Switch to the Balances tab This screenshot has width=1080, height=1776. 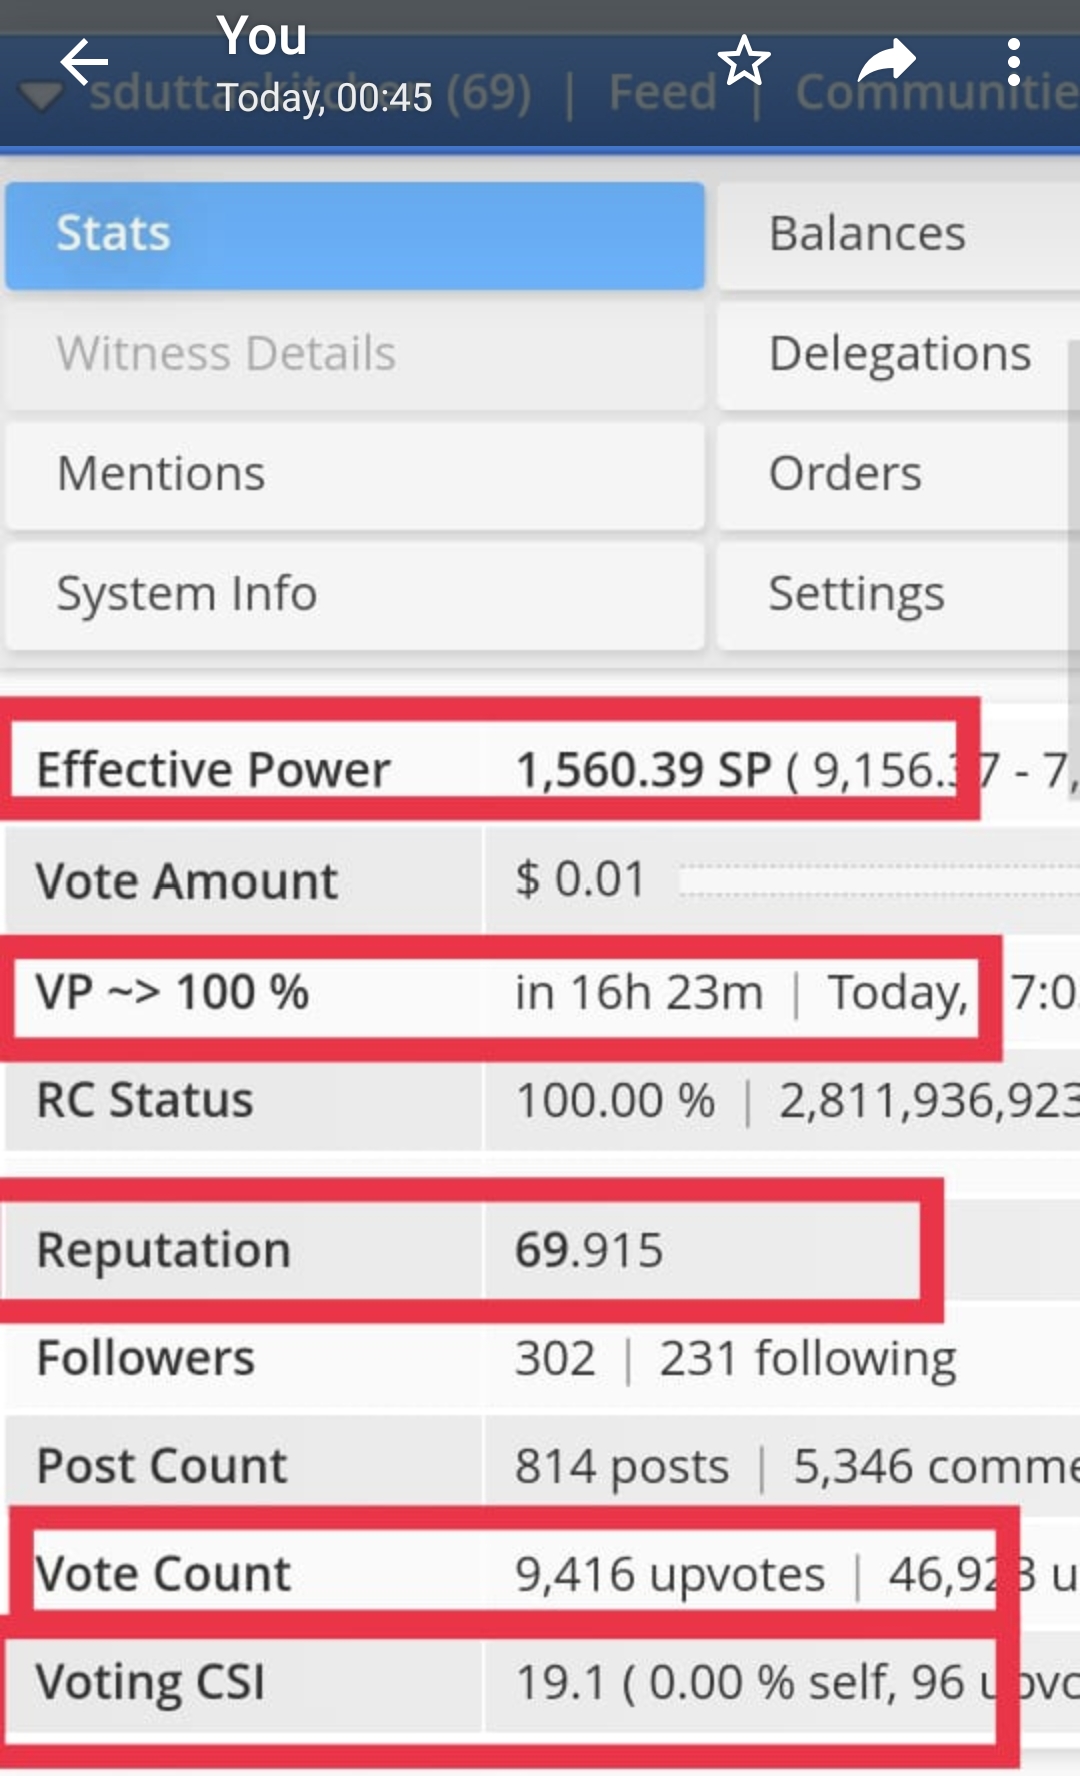897,235
